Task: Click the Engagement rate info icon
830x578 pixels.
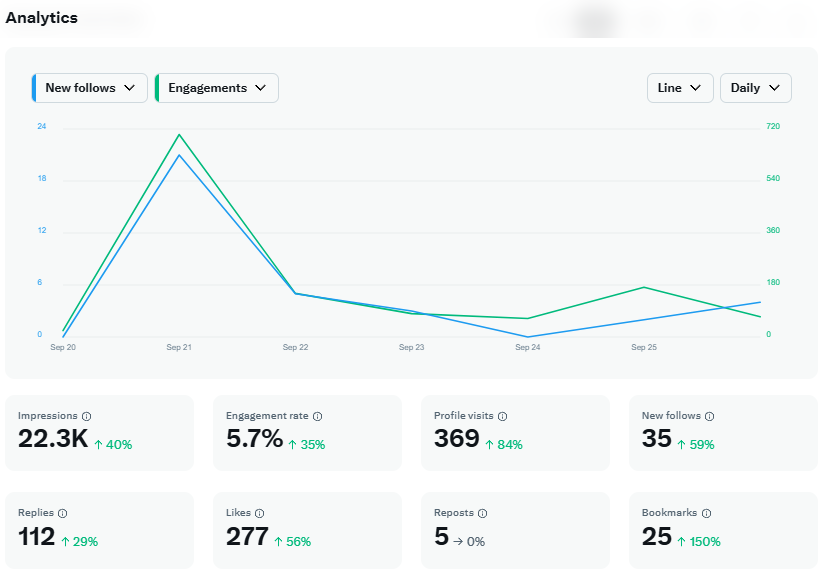Action: tap(318, 417)
